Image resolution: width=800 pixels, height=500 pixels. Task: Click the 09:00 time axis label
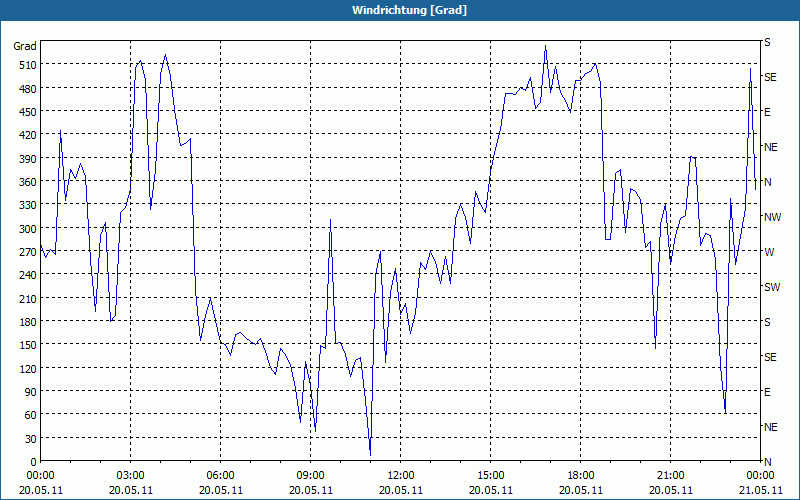pyautogui.click(x=310, y=476)
